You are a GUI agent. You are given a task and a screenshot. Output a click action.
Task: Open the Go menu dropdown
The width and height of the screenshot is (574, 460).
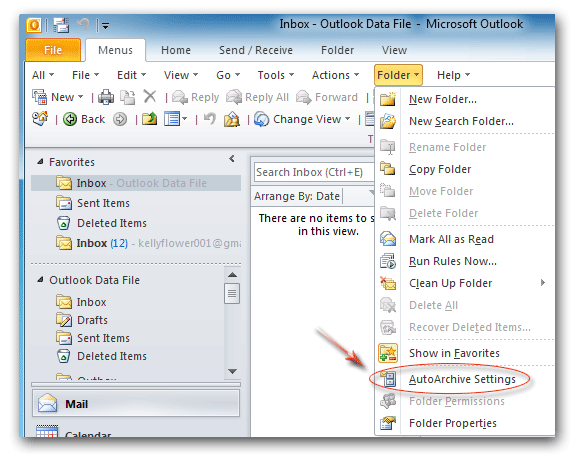(x=228, y=75)
